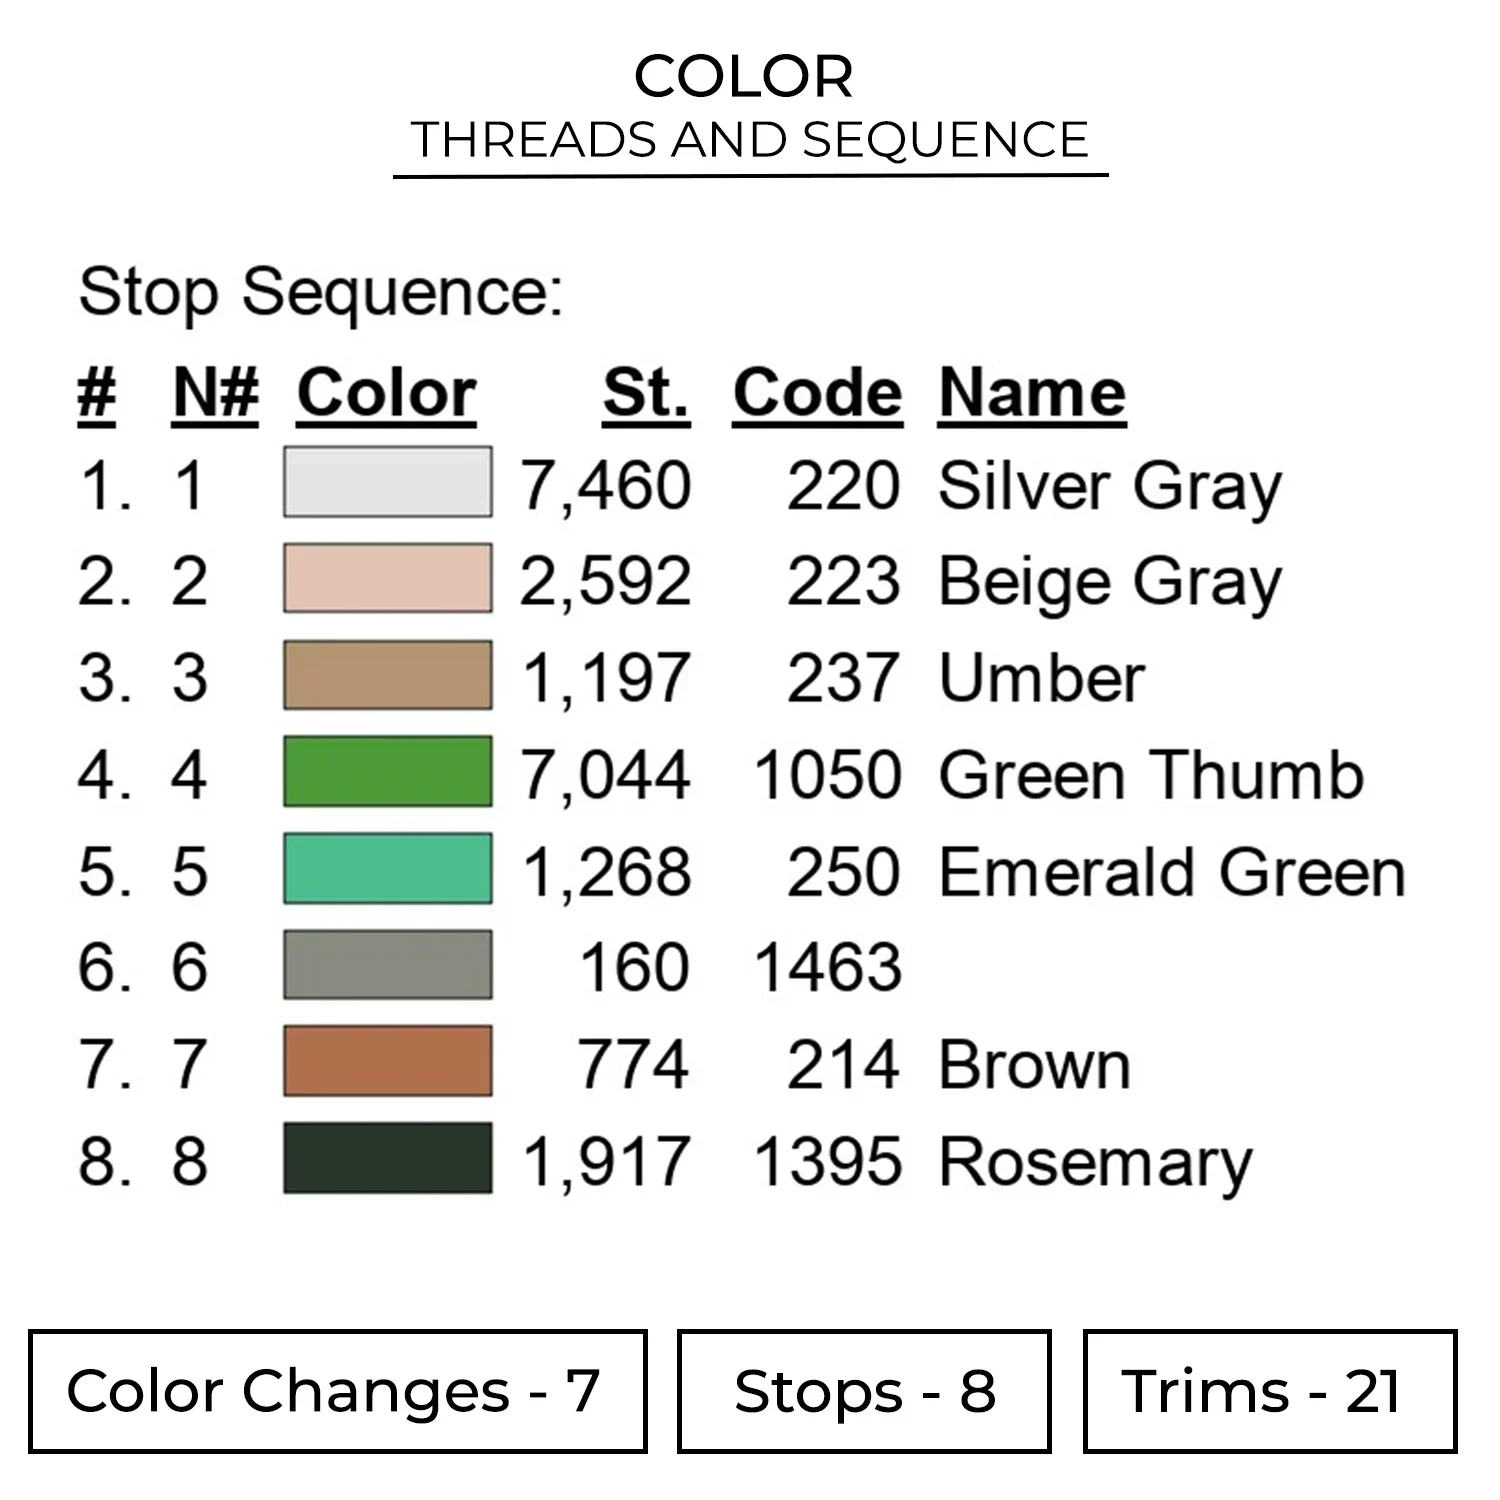Click the Code column header
The image size is (1500, 1500).
[x=817, y=393]
